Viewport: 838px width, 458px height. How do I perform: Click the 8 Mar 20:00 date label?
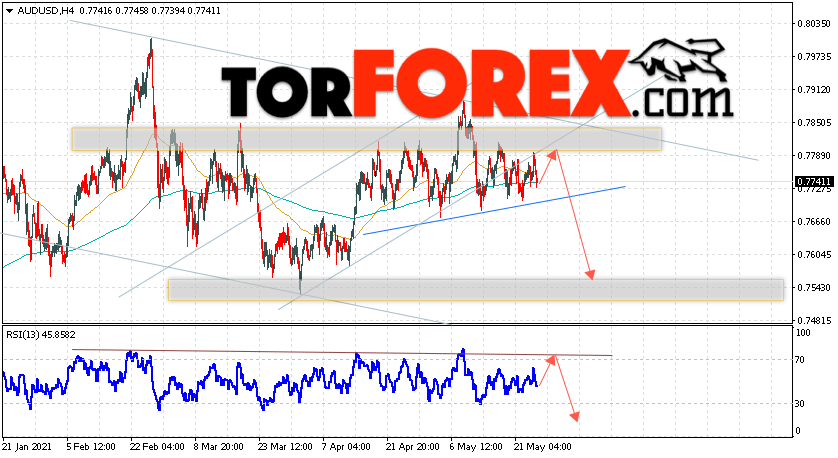click(218, 447)
